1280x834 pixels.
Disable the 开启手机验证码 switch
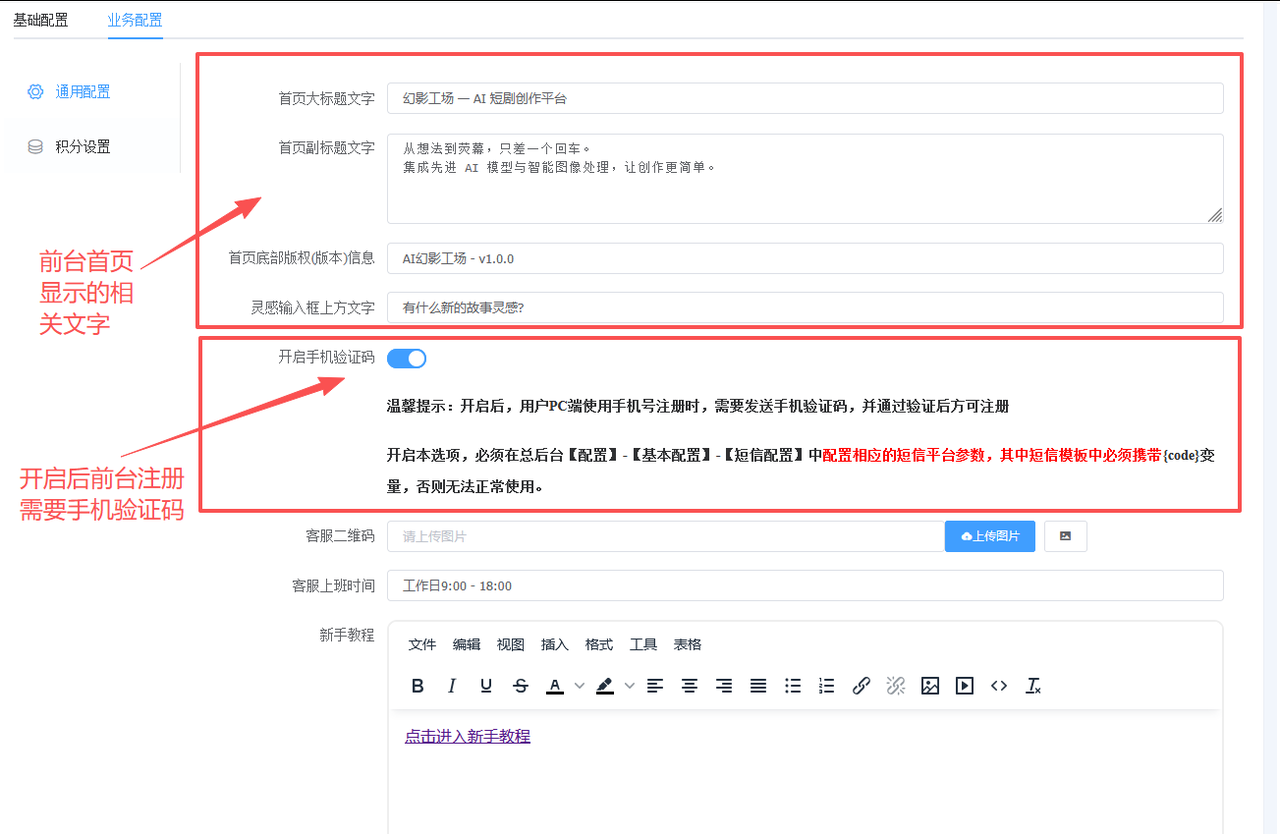pos(406,358)
